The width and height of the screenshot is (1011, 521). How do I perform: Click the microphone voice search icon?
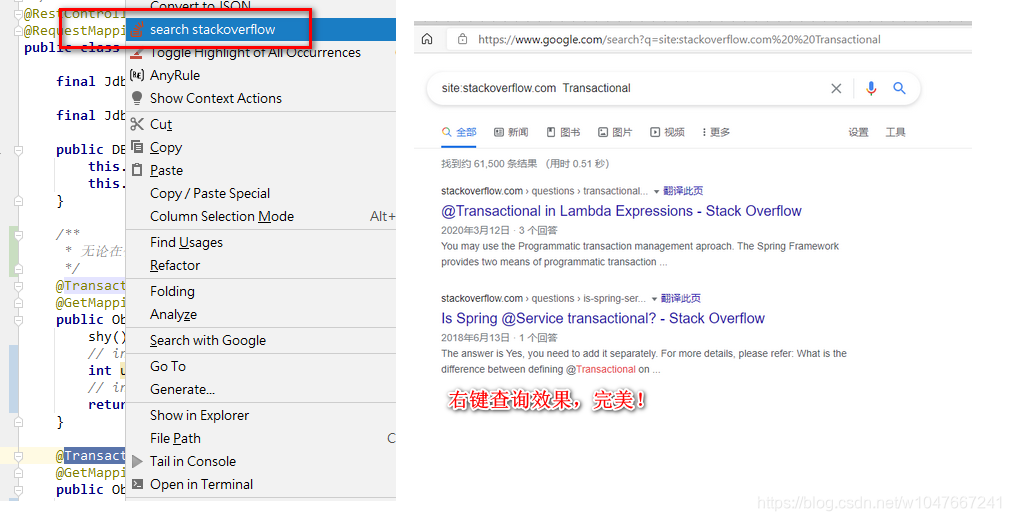pyautogui.click(x=871, y=88)
